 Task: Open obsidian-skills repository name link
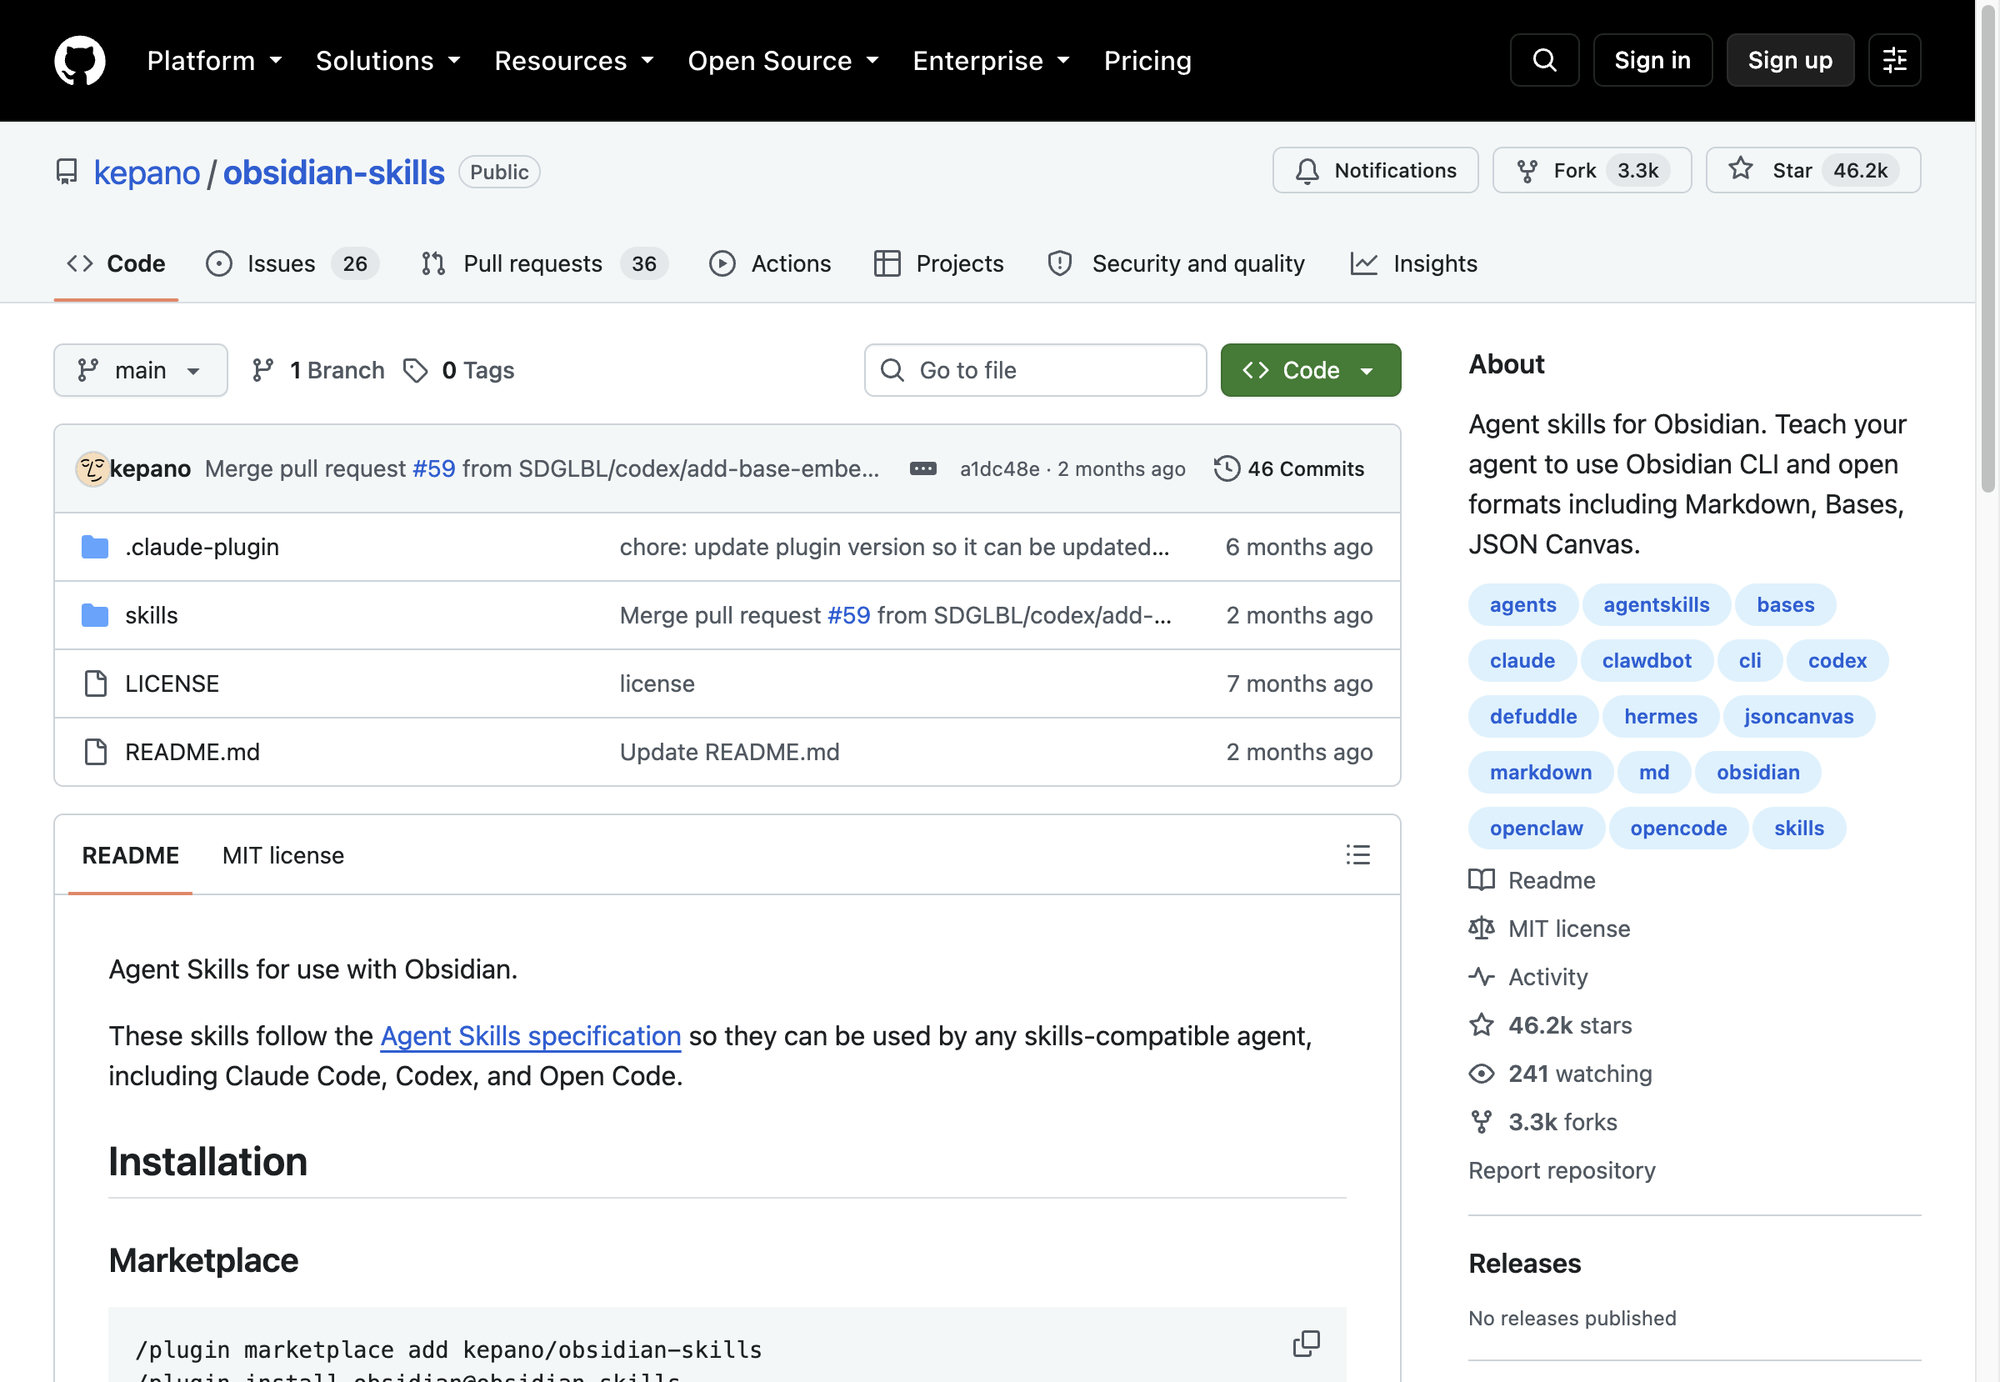[333, 173]
